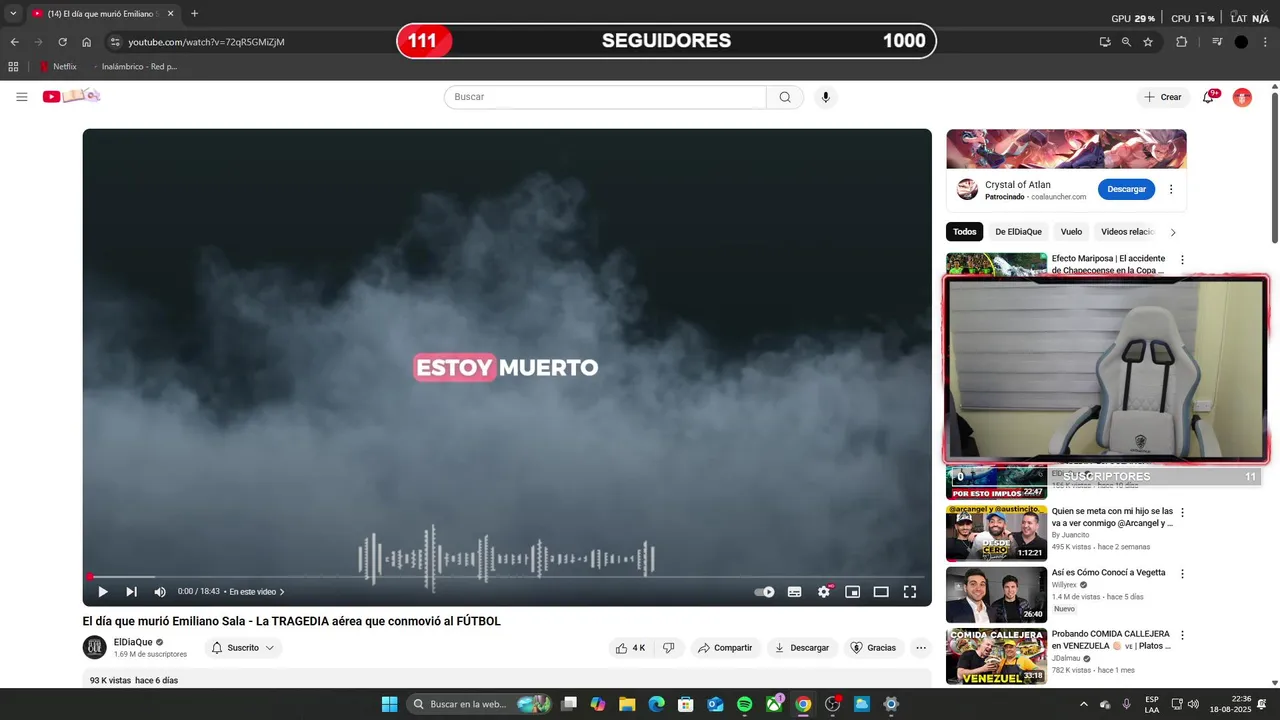This screenshot has width=1280, height=720.
Task: Open the ElDiaQue channel name link
Action: (133, 642)
